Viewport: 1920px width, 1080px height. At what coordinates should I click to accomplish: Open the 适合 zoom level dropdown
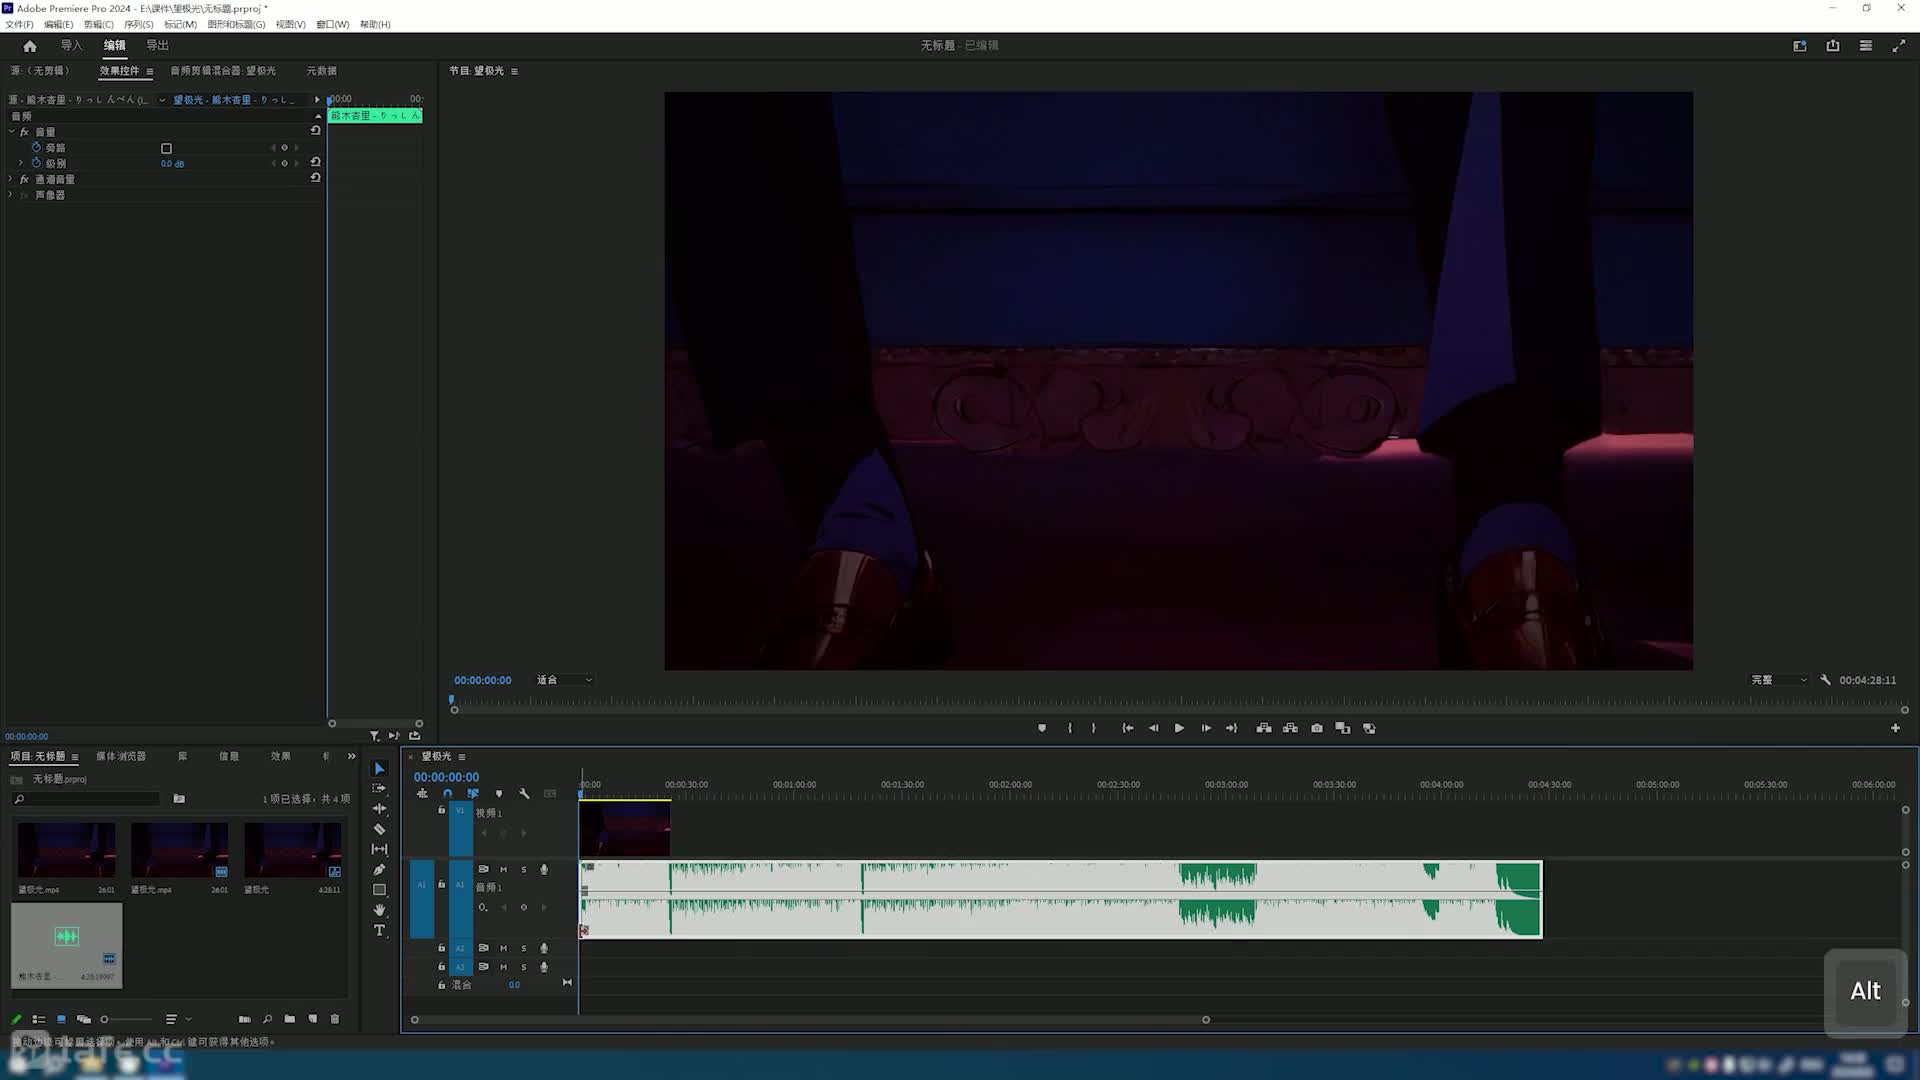565,680
